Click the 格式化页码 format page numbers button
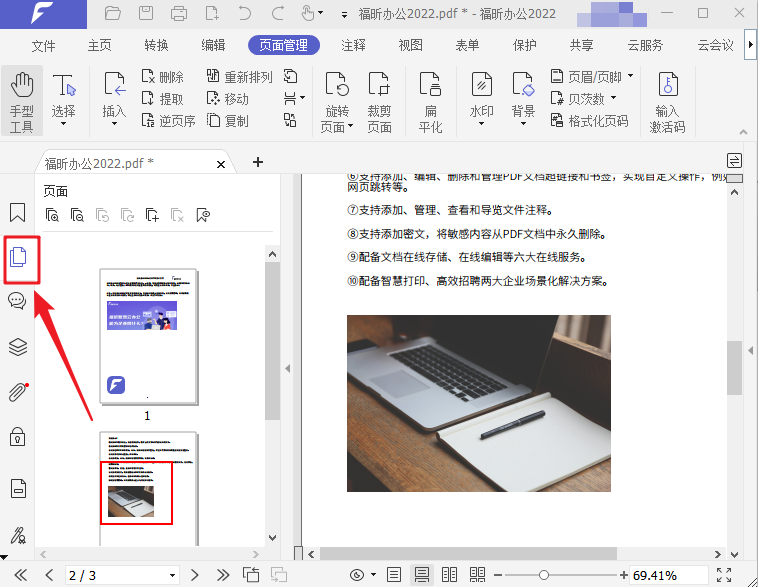The width and height of the screenshot is (758, 587). [x=590, y=120]
